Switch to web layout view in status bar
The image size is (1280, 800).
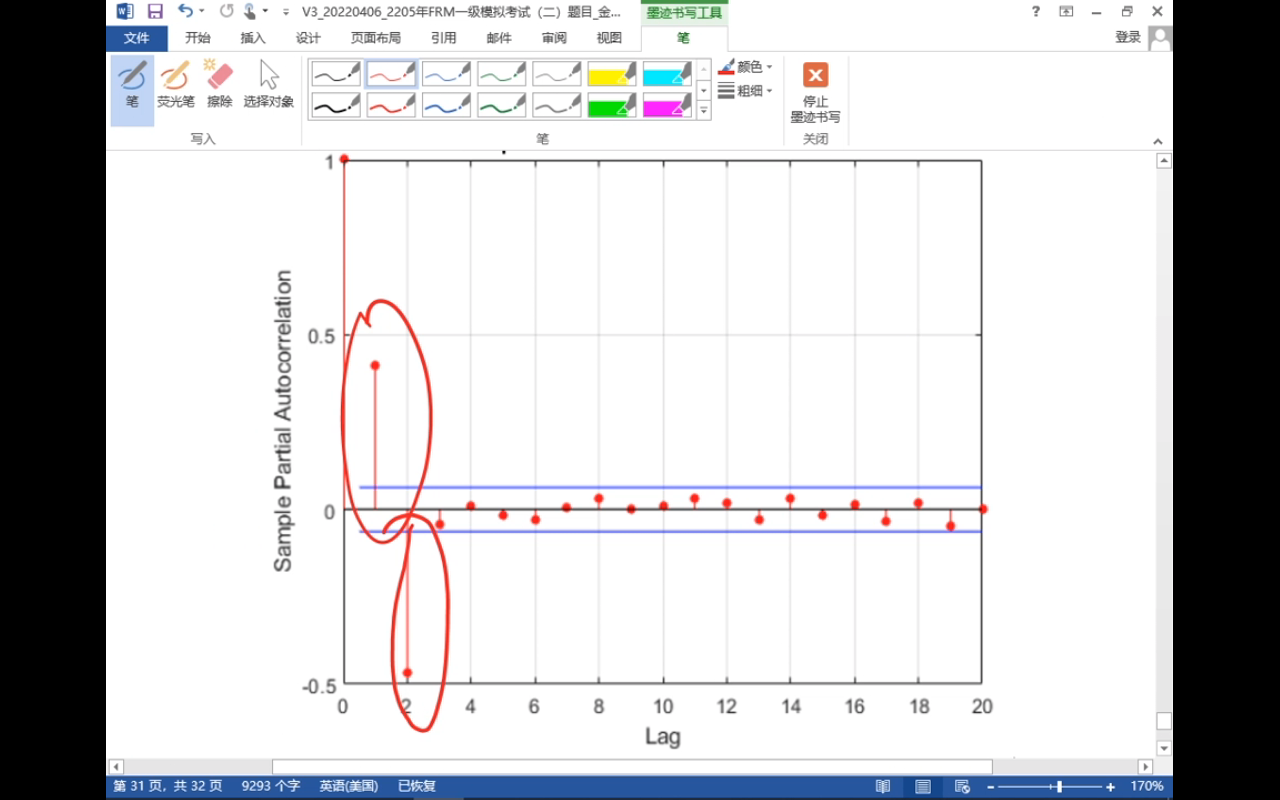coord(962,787)
